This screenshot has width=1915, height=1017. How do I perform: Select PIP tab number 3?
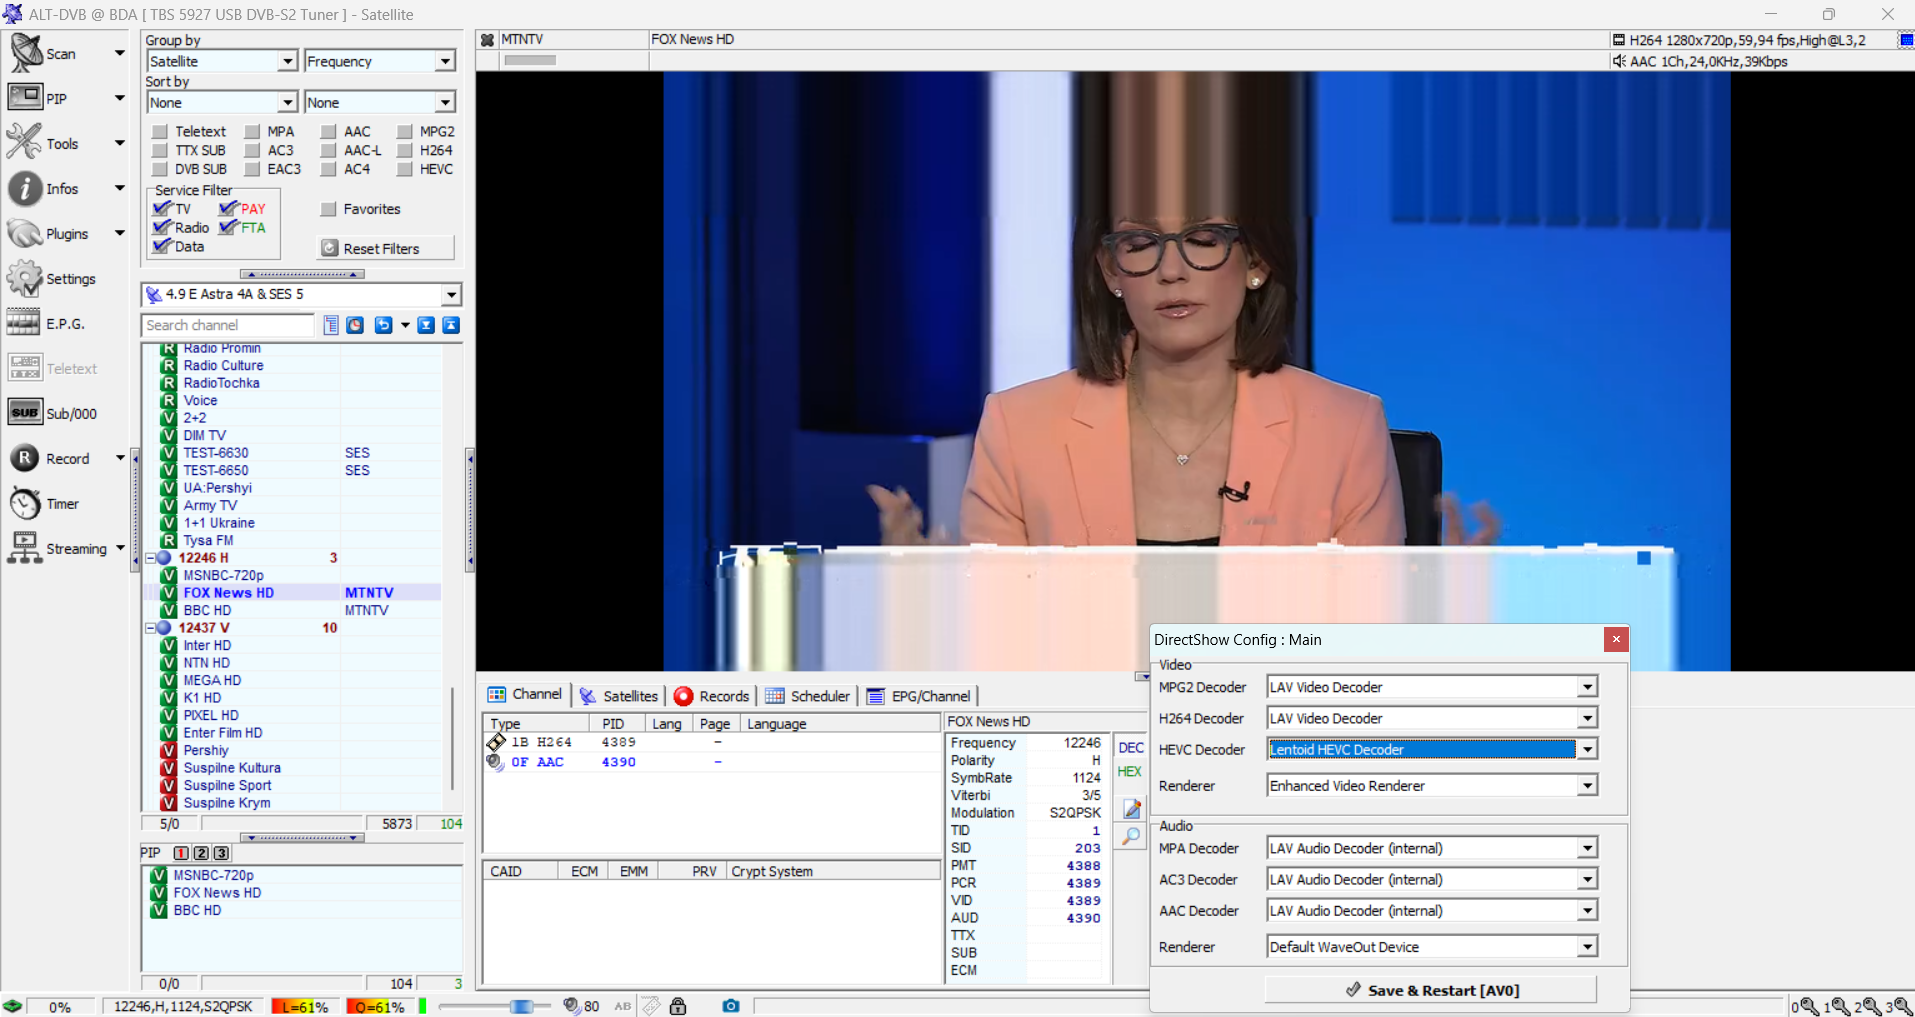coord(221,853)
